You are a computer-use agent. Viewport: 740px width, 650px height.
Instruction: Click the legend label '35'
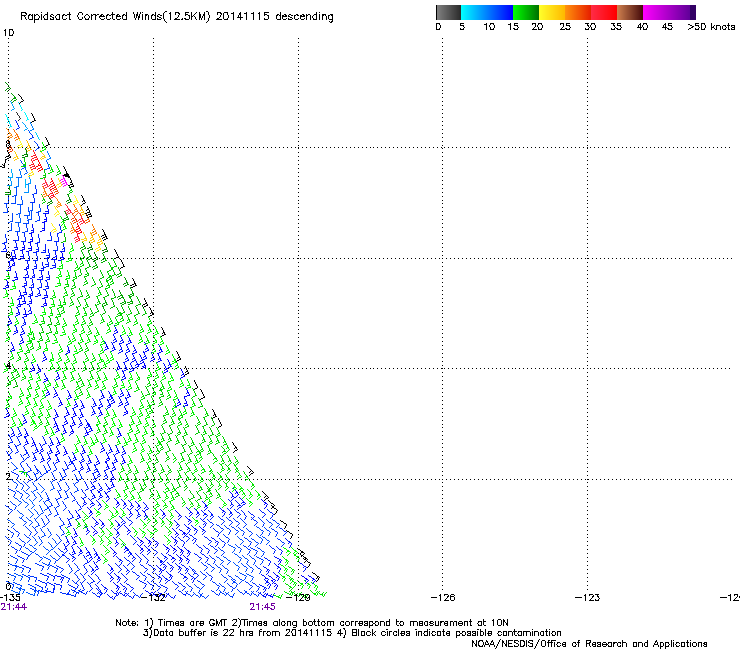click(616, 27)
